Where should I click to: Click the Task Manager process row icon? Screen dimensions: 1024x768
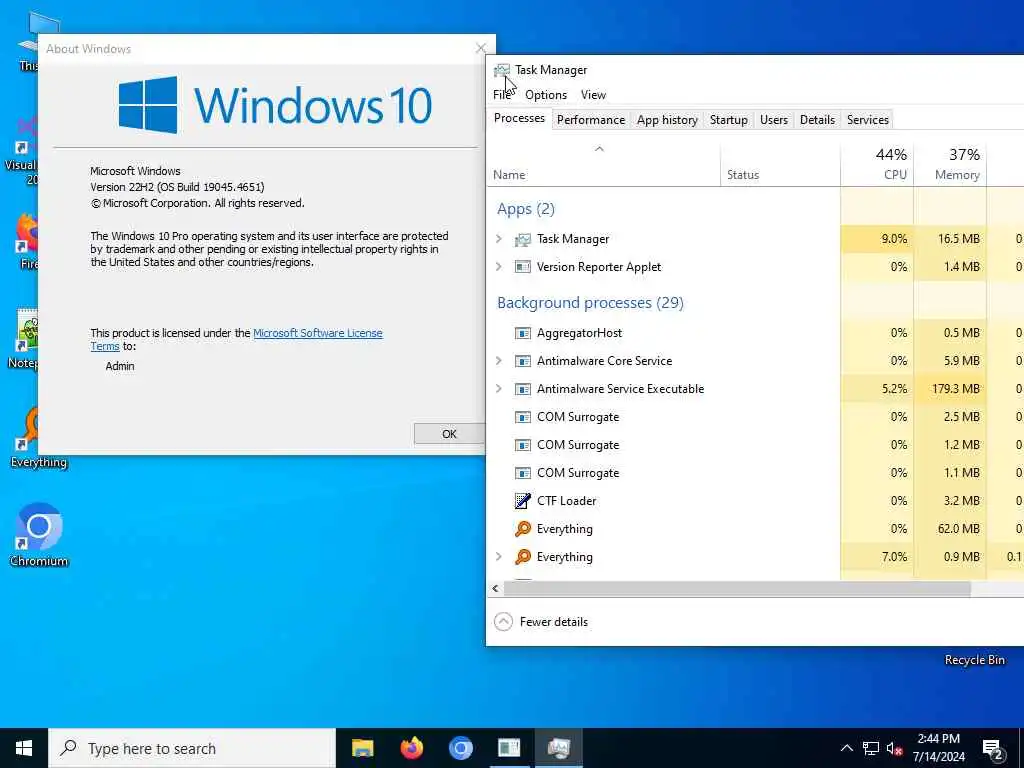pyautogui.click(x=522, y=240)
